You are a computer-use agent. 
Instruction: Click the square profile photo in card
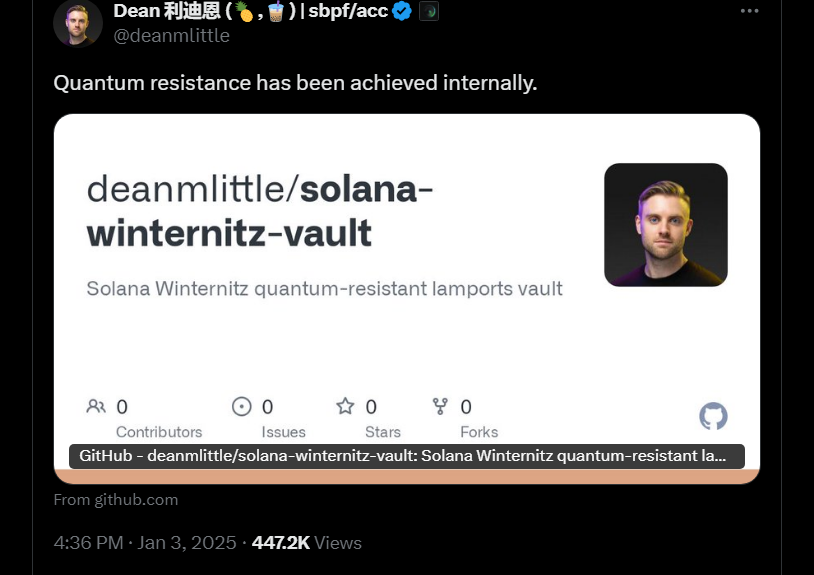(x=666, y=225)
